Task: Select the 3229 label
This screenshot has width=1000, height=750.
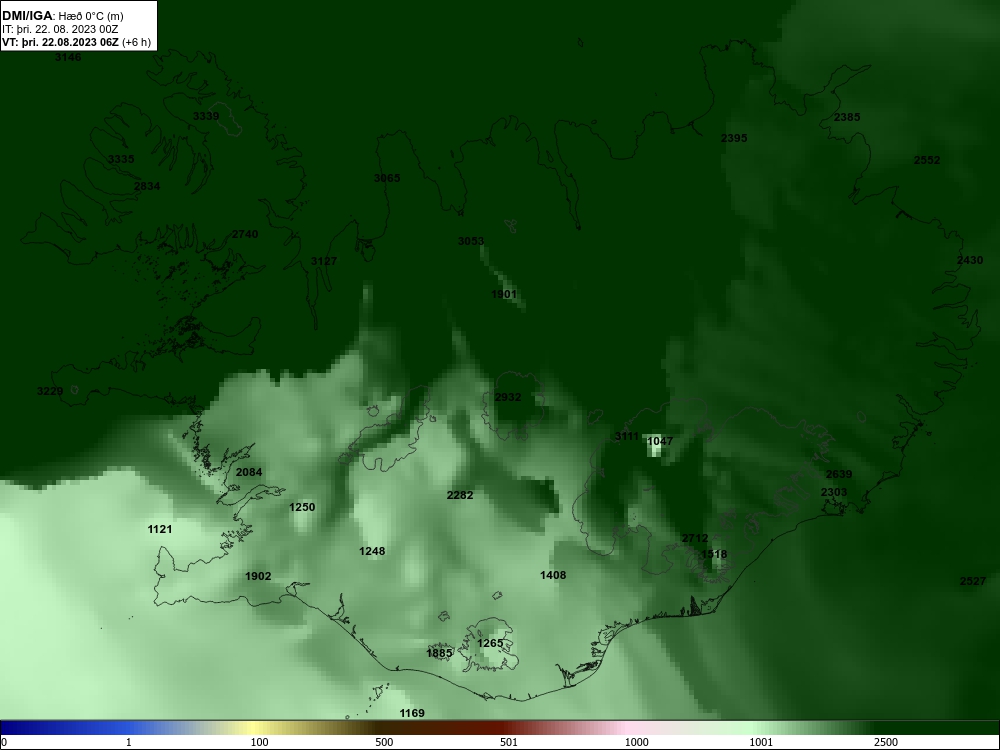Action: (x=50, y=391)
